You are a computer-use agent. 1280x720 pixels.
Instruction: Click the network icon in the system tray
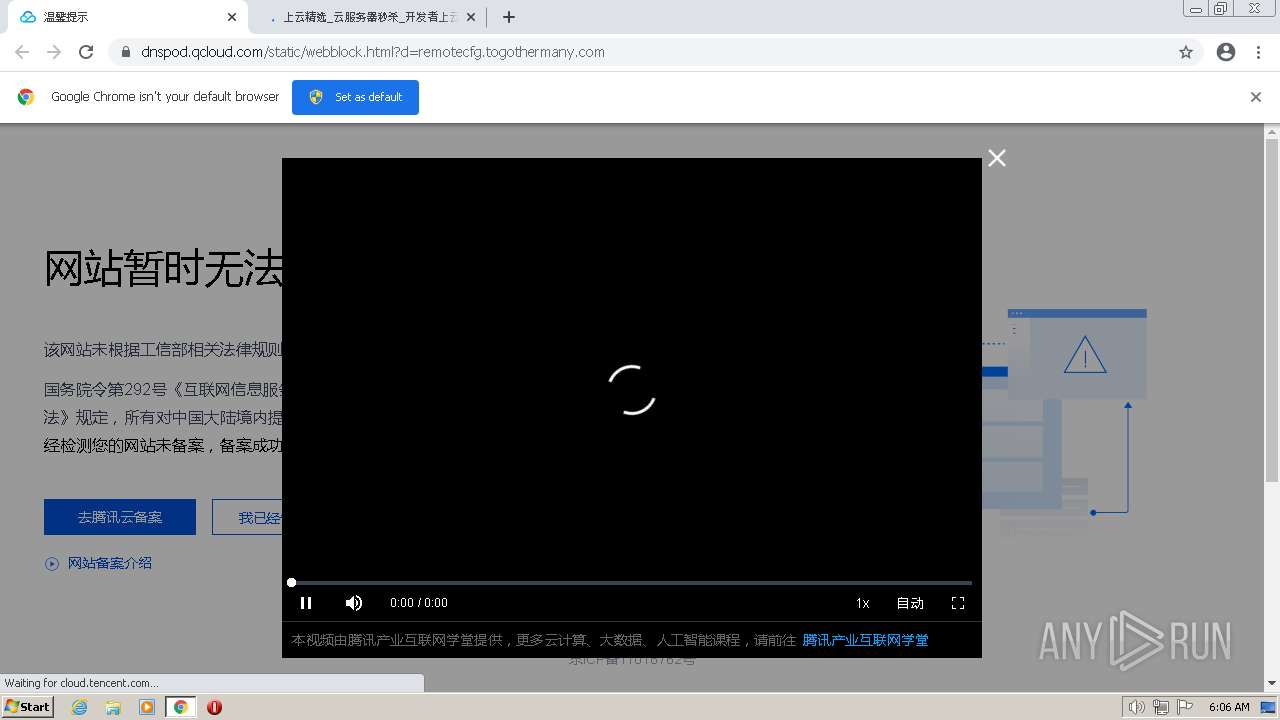point(1161,707)
